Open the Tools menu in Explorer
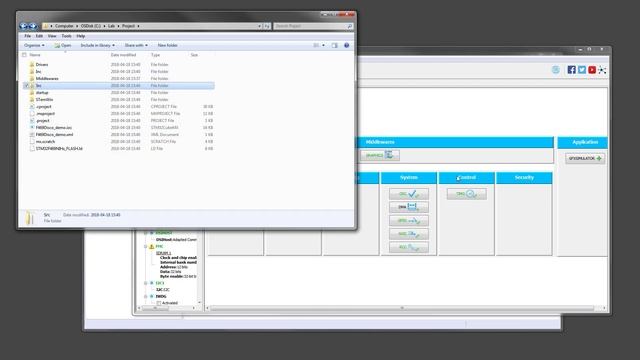 tap(66, 36)
